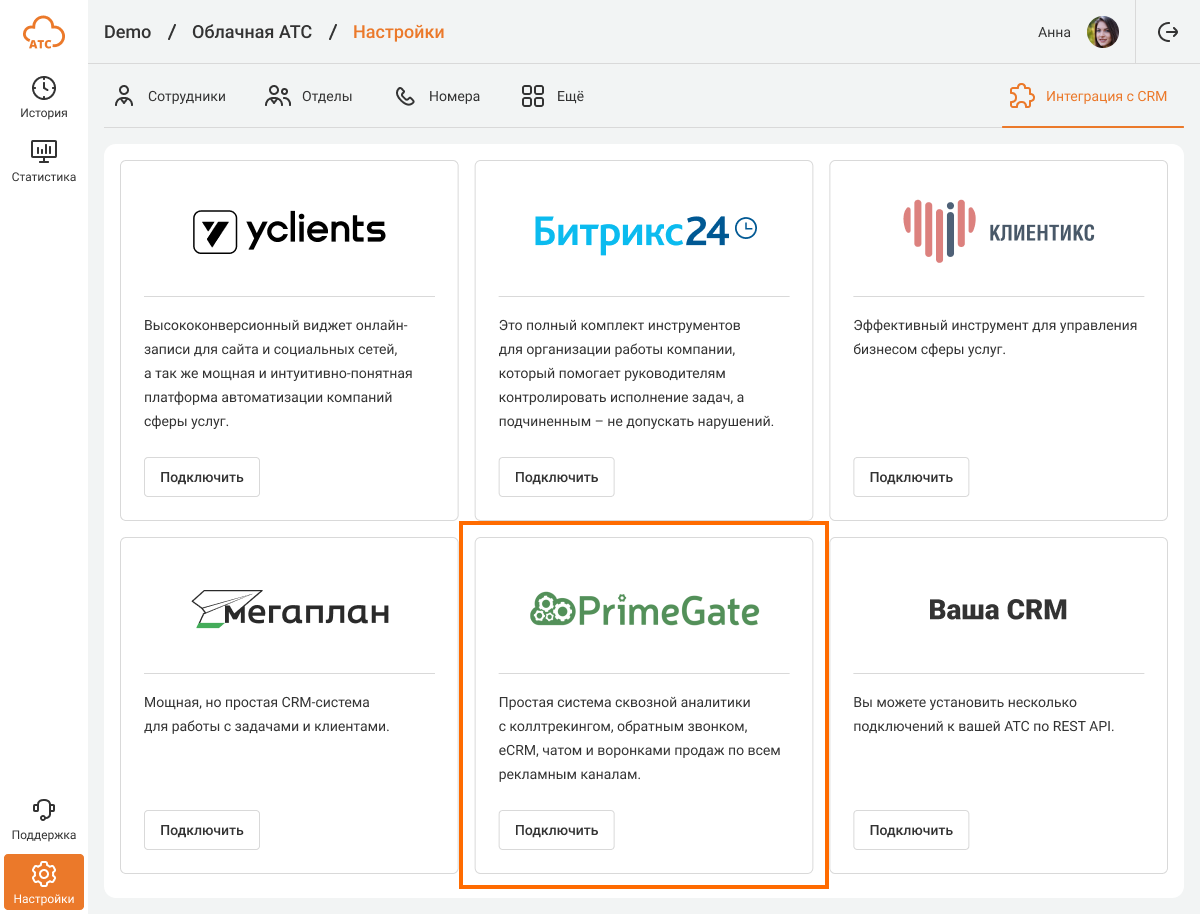
Task: Open the Статистика chart icon
Action: [44, 152]
